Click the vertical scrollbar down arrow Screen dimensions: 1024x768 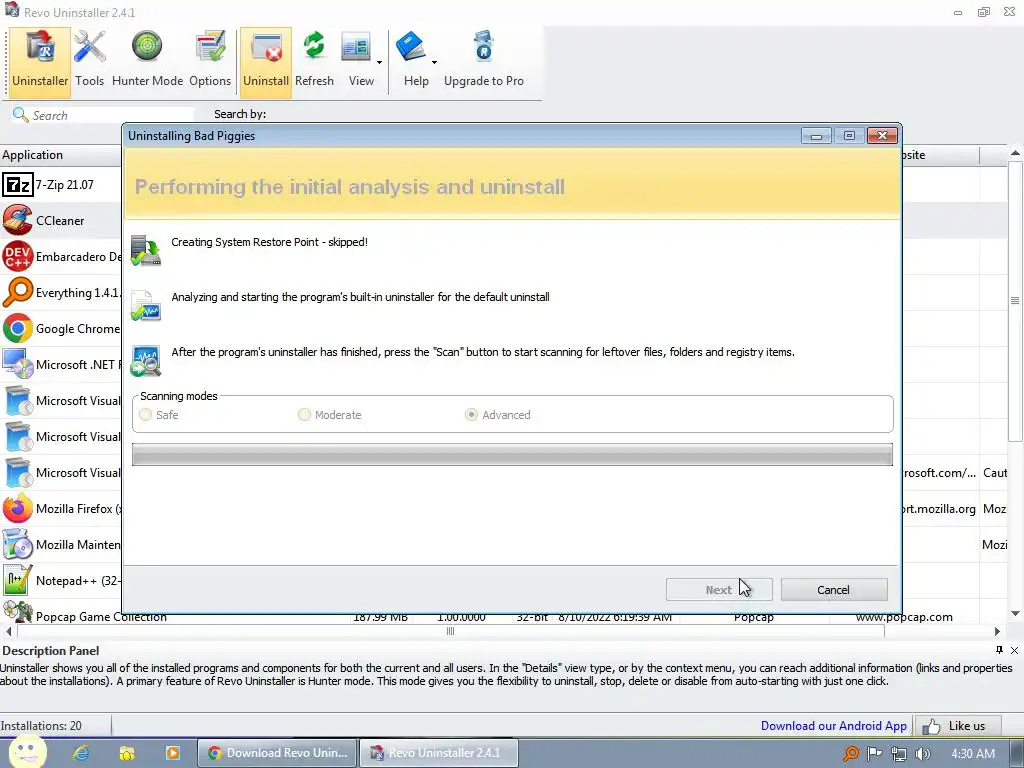1015,613
